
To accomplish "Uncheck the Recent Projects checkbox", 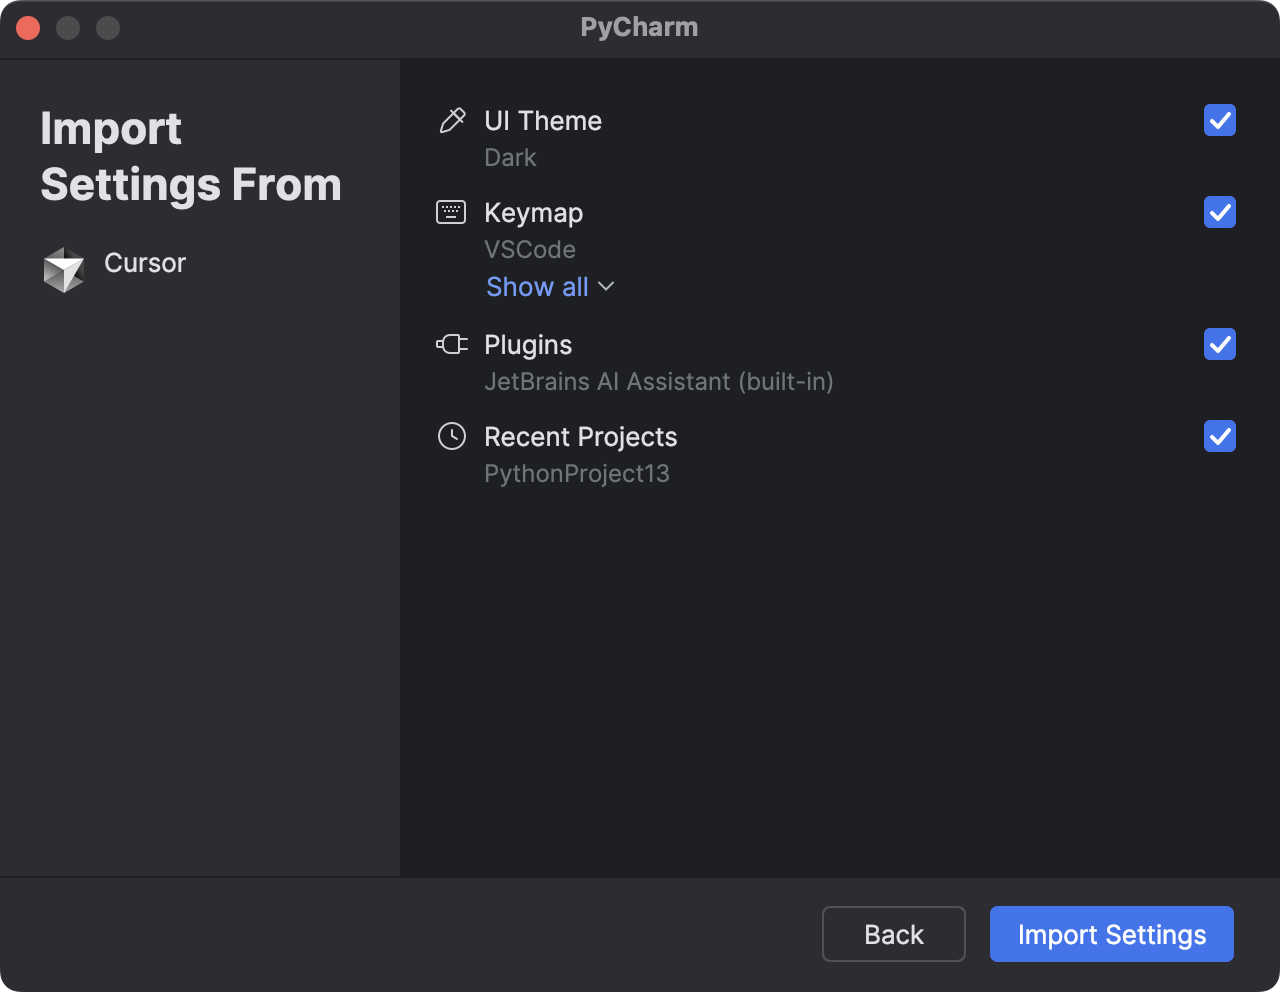I will coord(1219,436).
